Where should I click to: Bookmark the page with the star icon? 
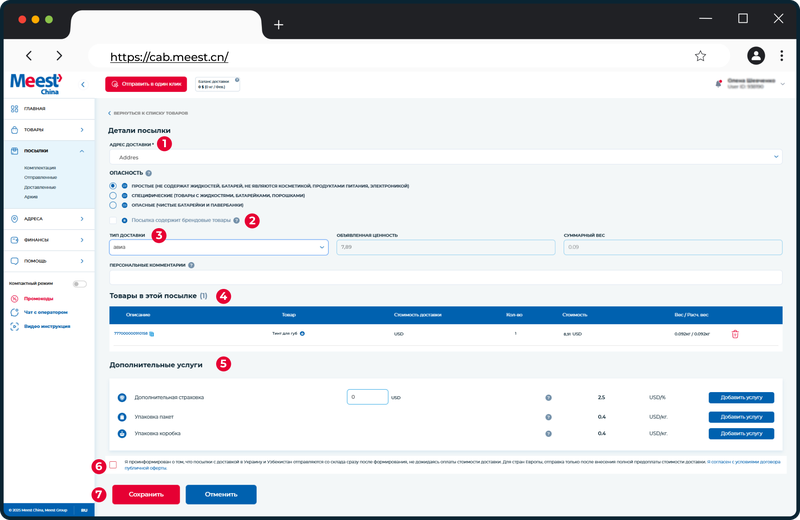point(701,56)
